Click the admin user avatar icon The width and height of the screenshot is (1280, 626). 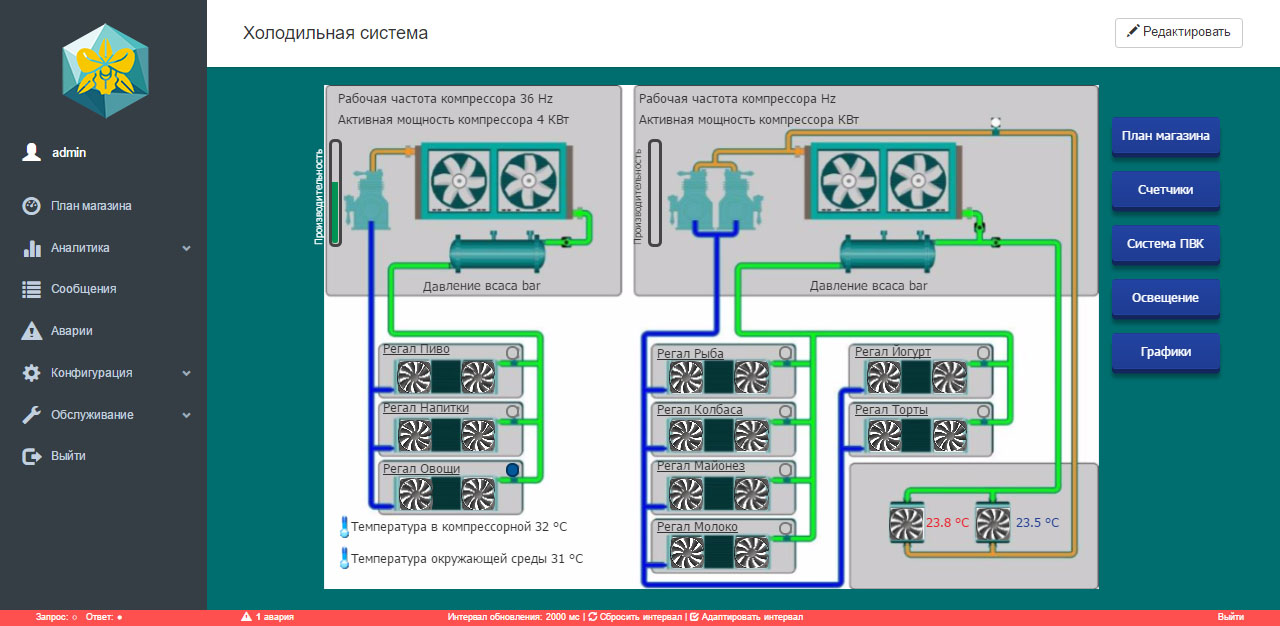[32, 152]
